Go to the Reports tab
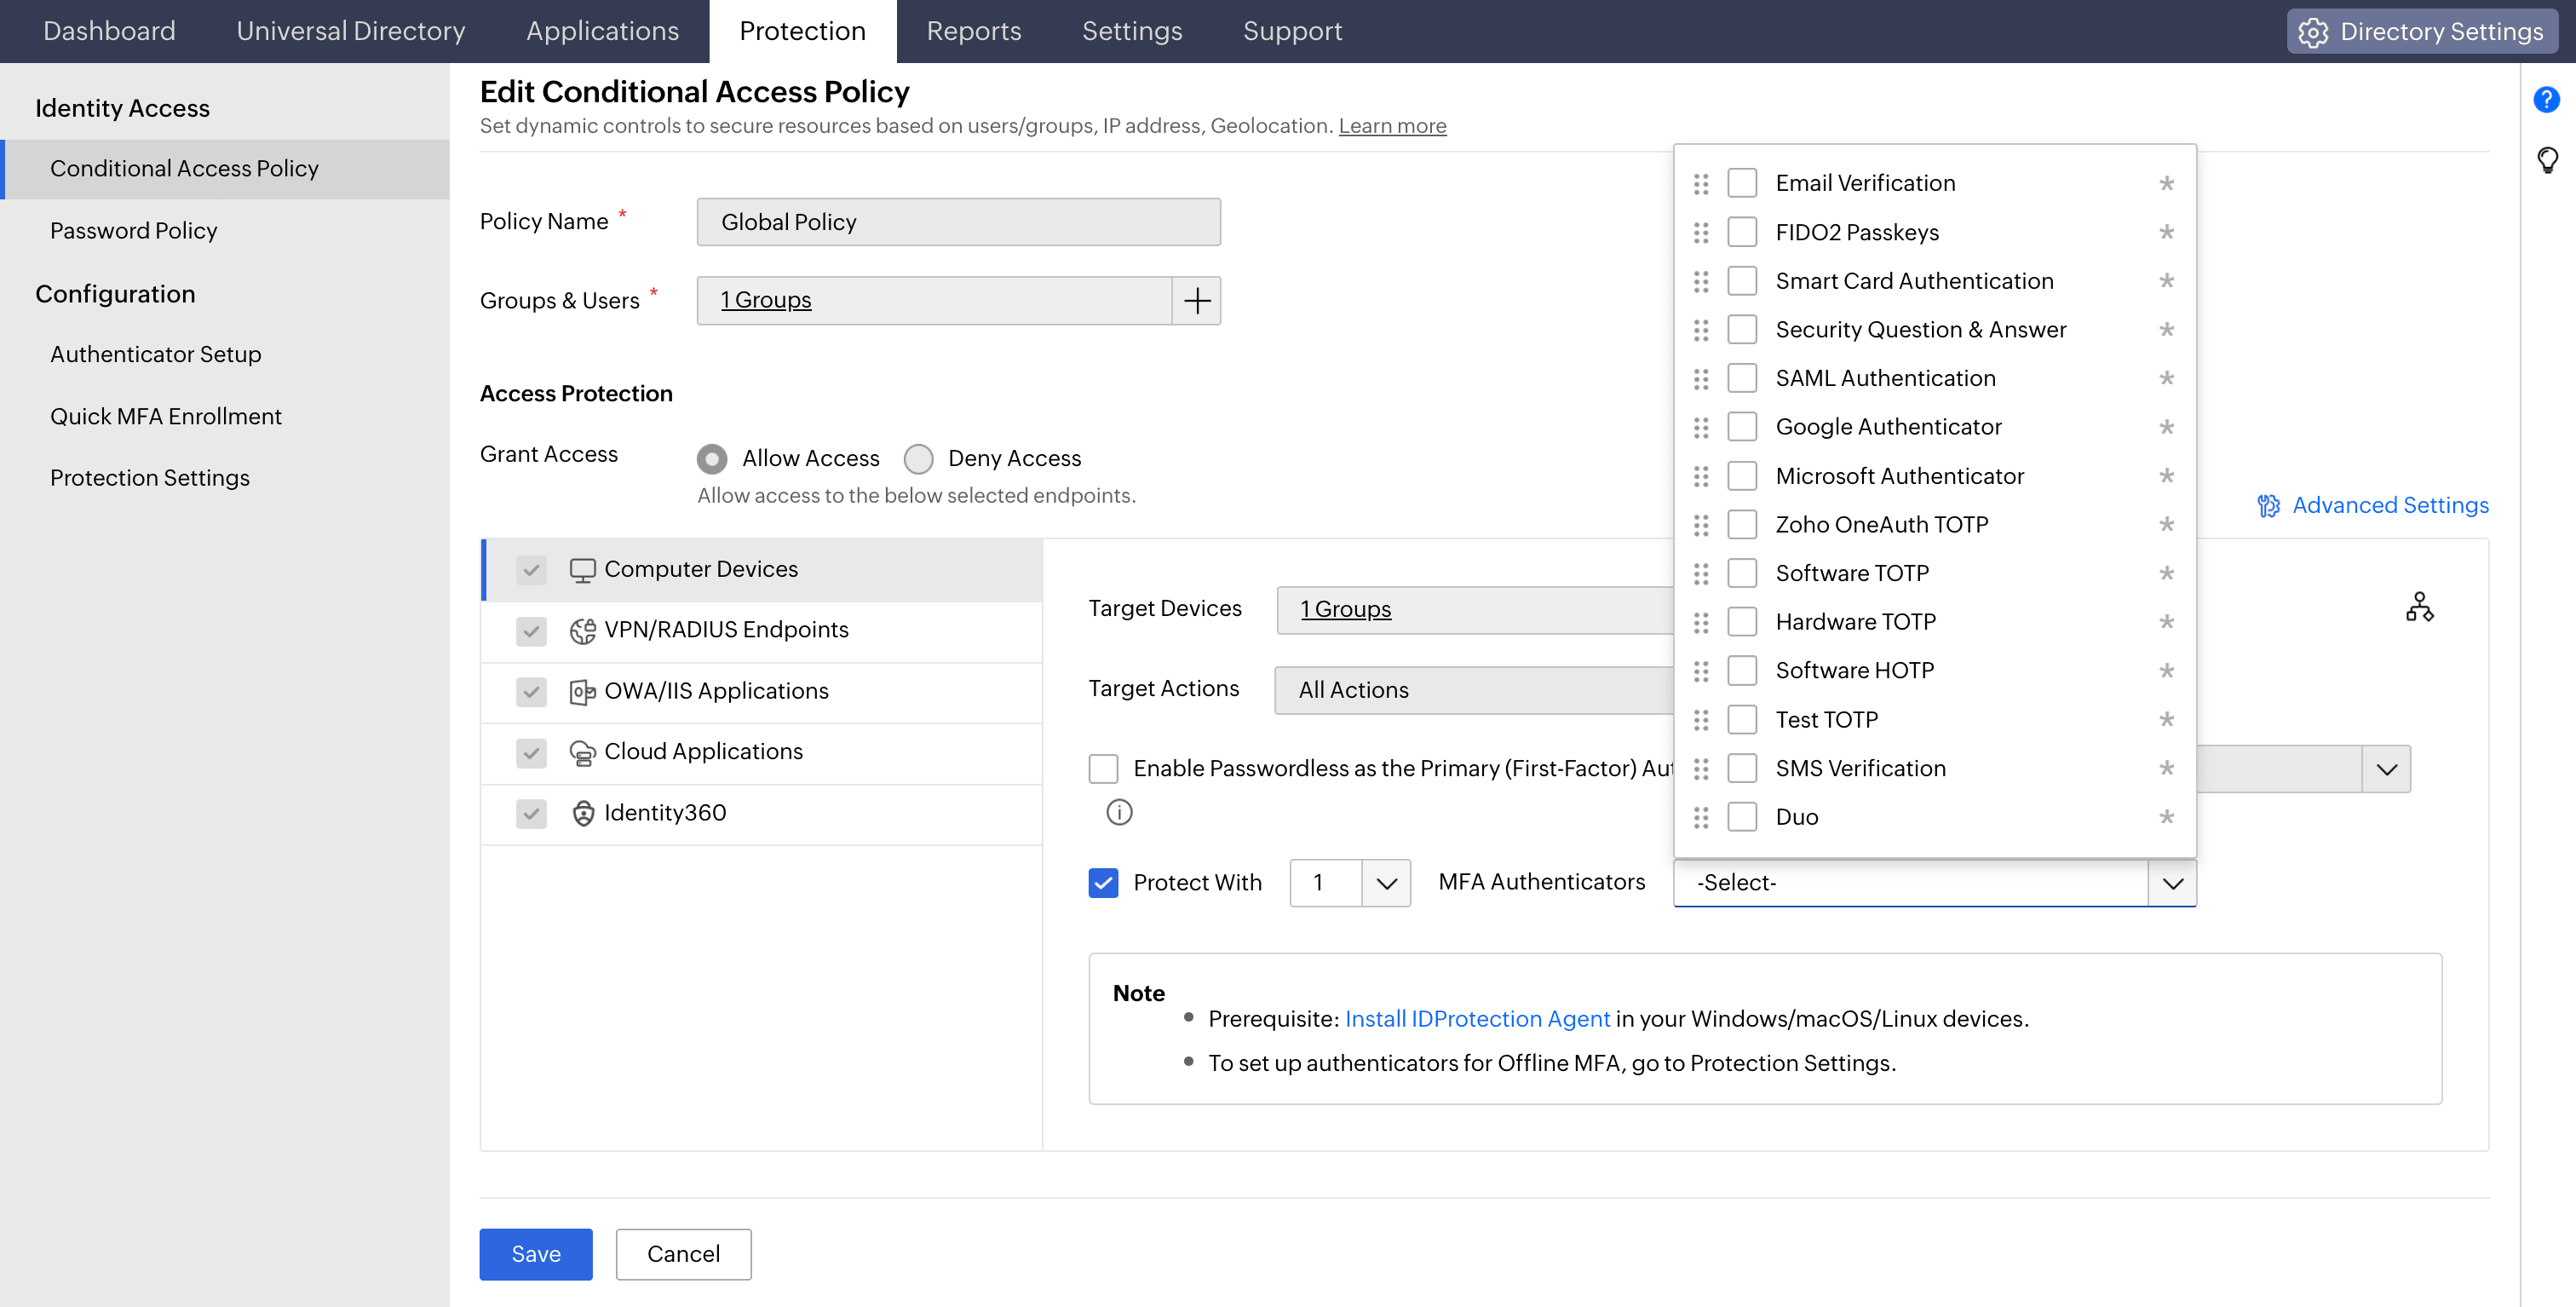 (x=973, y=31)
